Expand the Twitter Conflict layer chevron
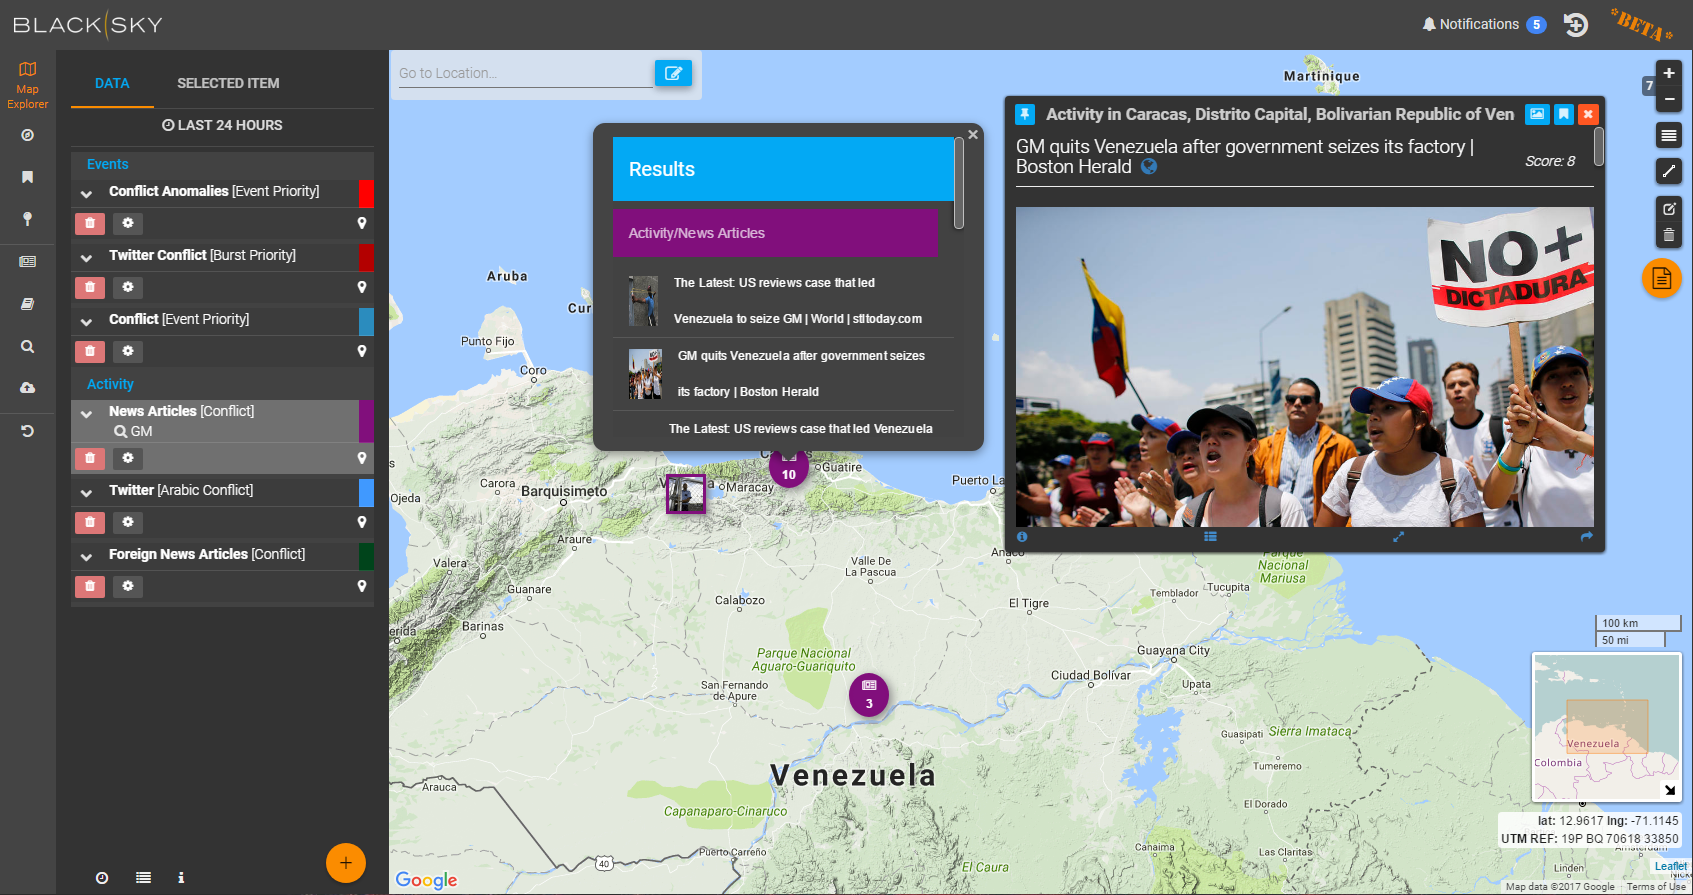 [x=87, y=257]
